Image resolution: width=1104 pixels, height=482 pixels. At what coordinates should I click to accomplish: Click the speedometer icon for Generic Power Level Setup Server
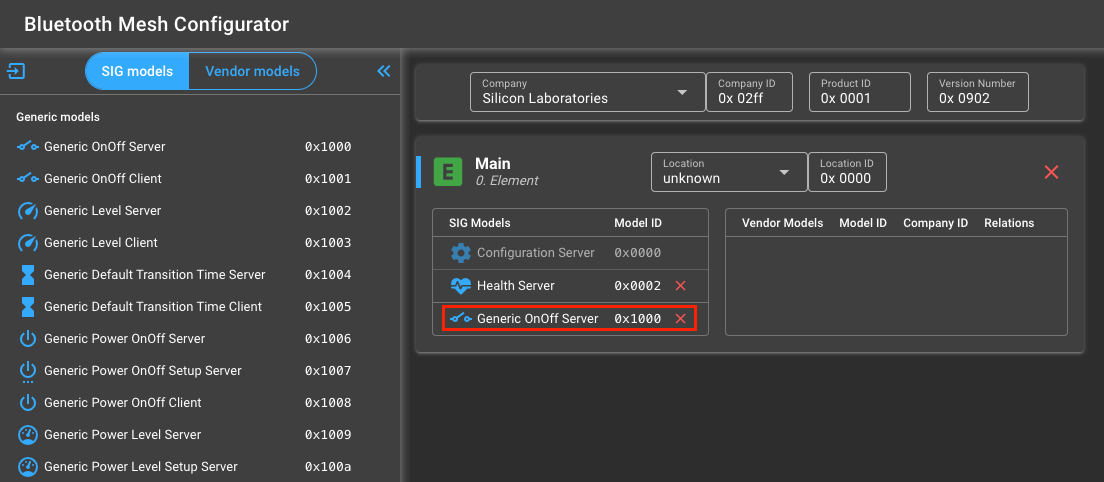coord(27,467)
